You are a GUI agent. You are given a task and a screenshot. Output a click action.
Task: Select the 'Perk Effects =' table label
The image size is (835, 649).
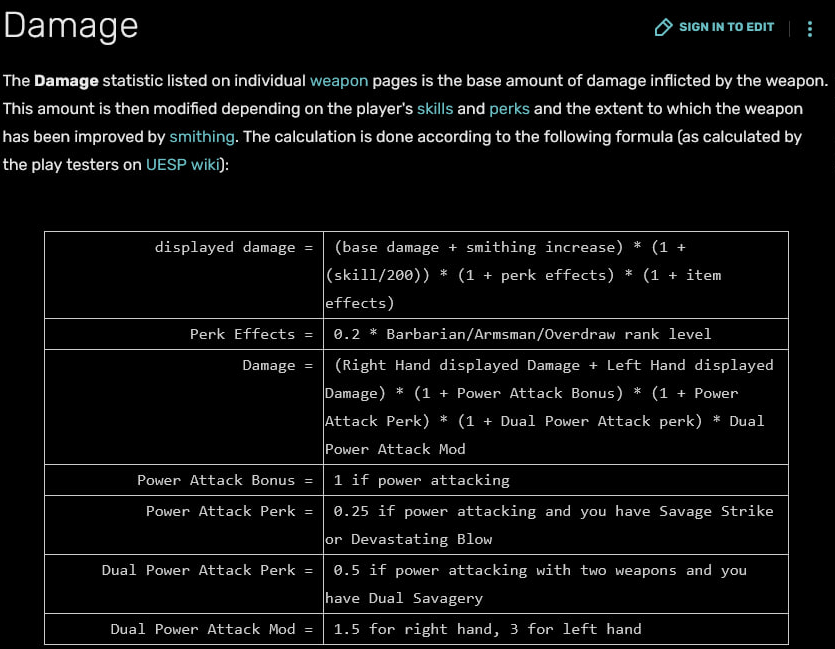251,334
